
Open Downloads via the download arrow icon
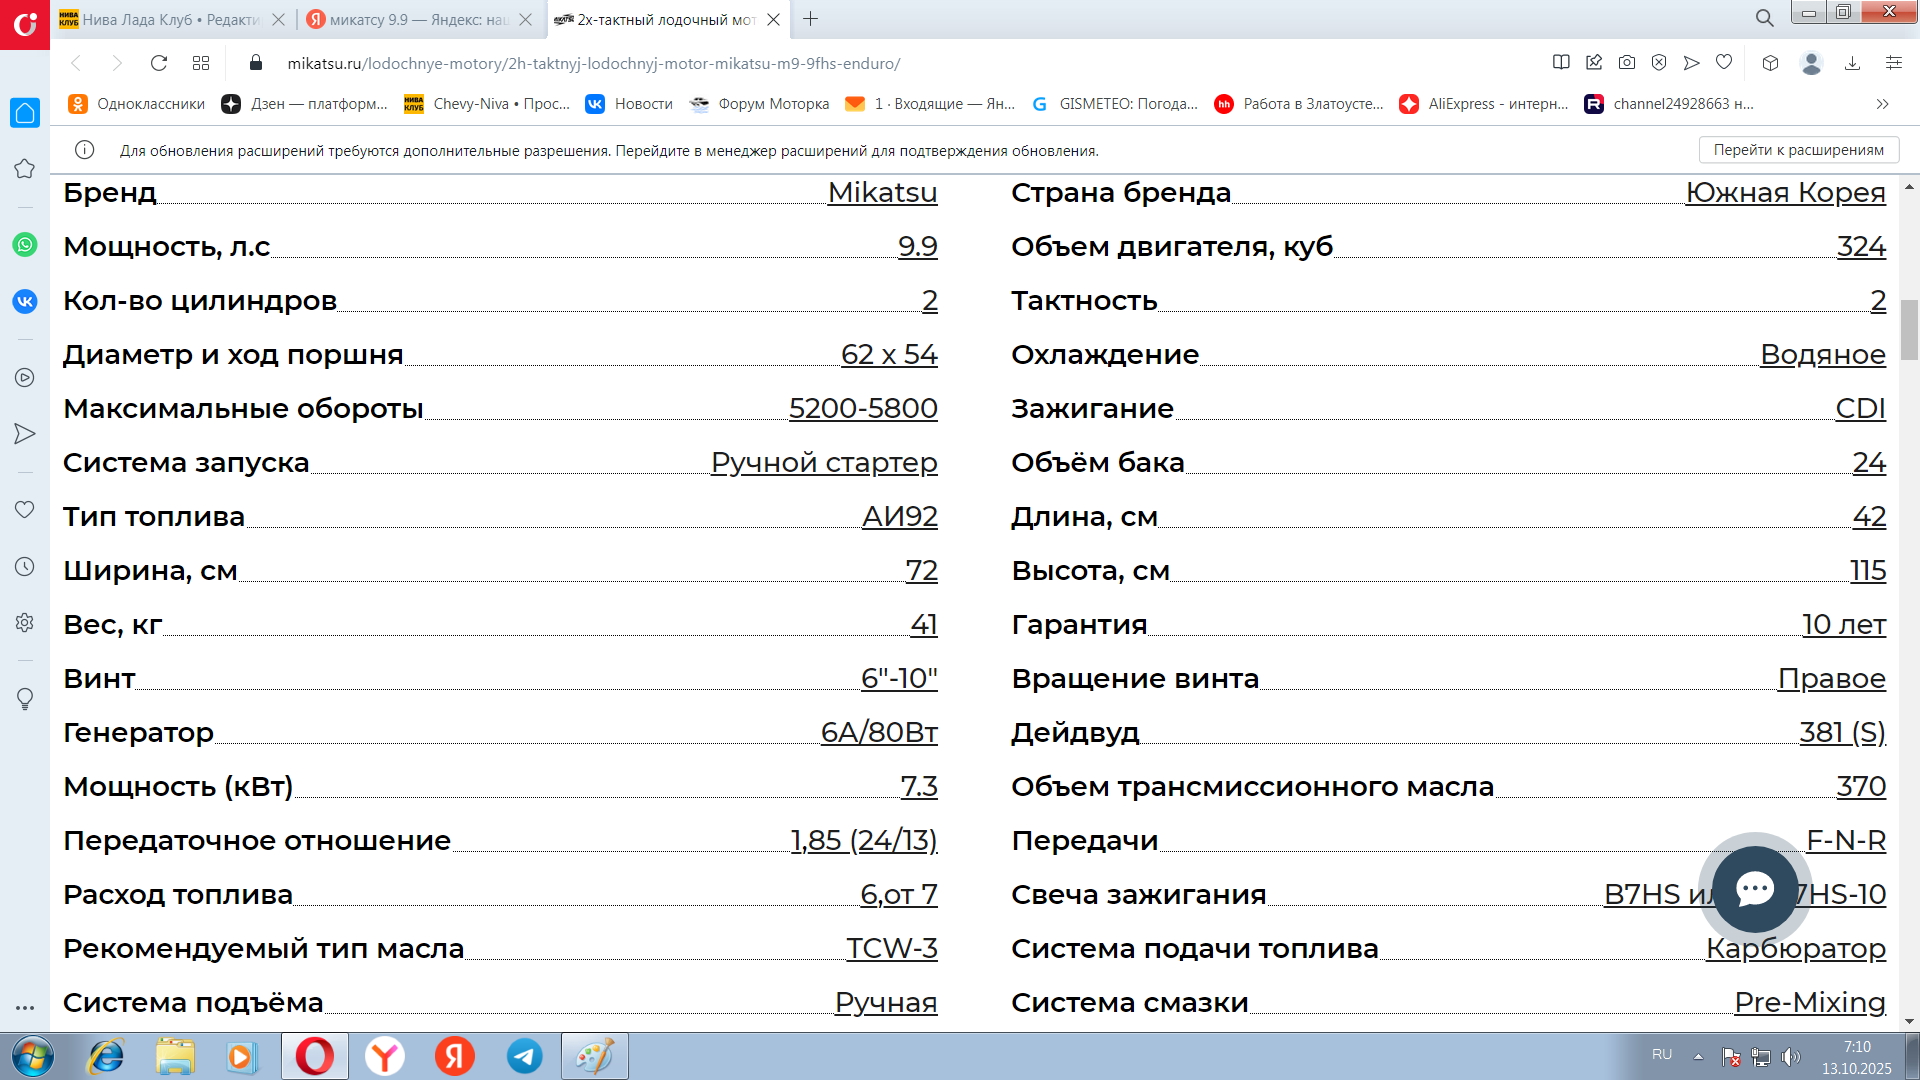tap(1851, 62)
